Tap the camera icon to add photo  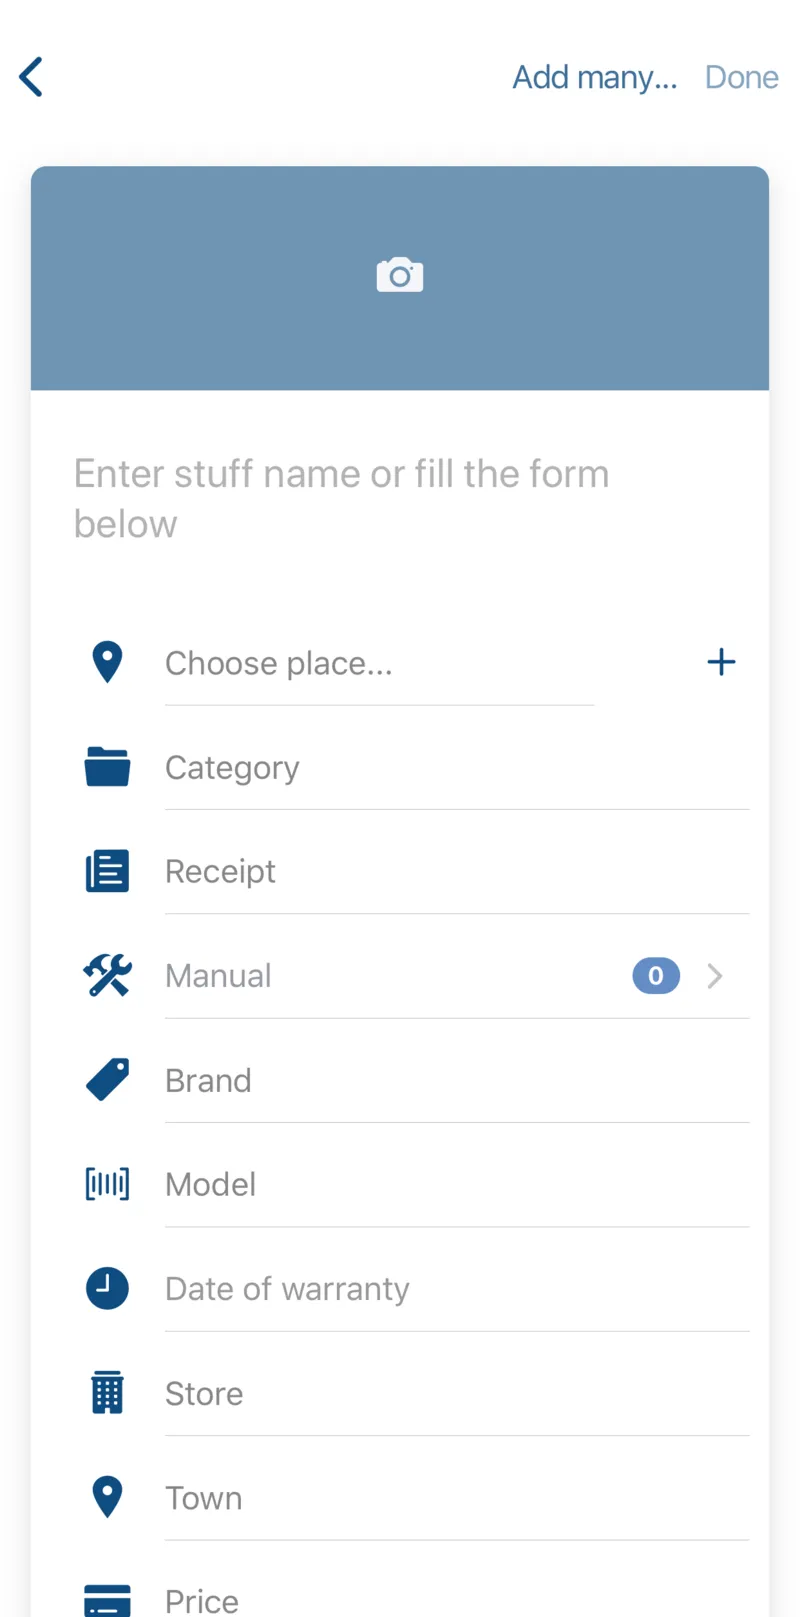click(400, 275)
